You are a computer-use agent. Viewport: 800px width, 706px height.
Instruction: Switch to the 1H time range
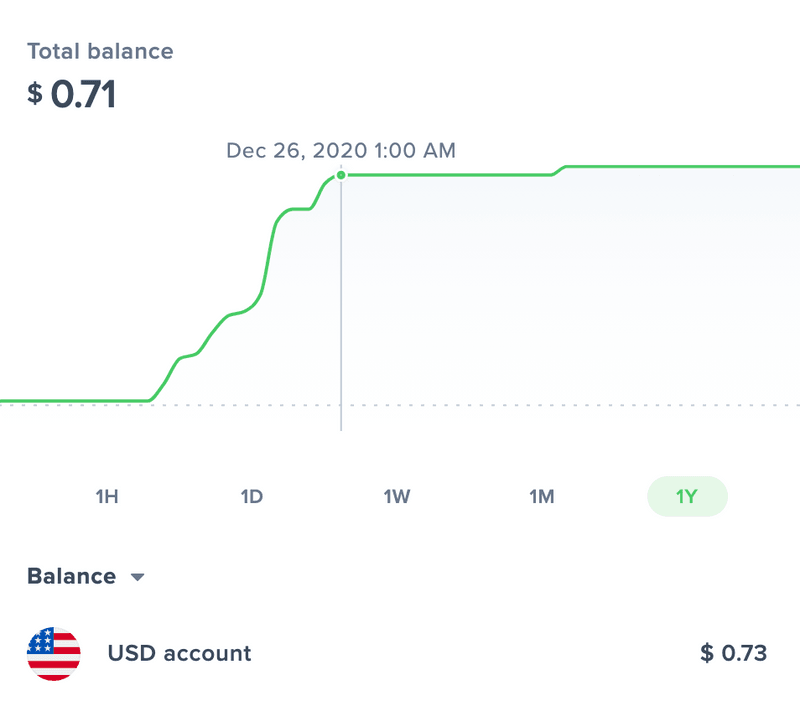coord(107,496)
